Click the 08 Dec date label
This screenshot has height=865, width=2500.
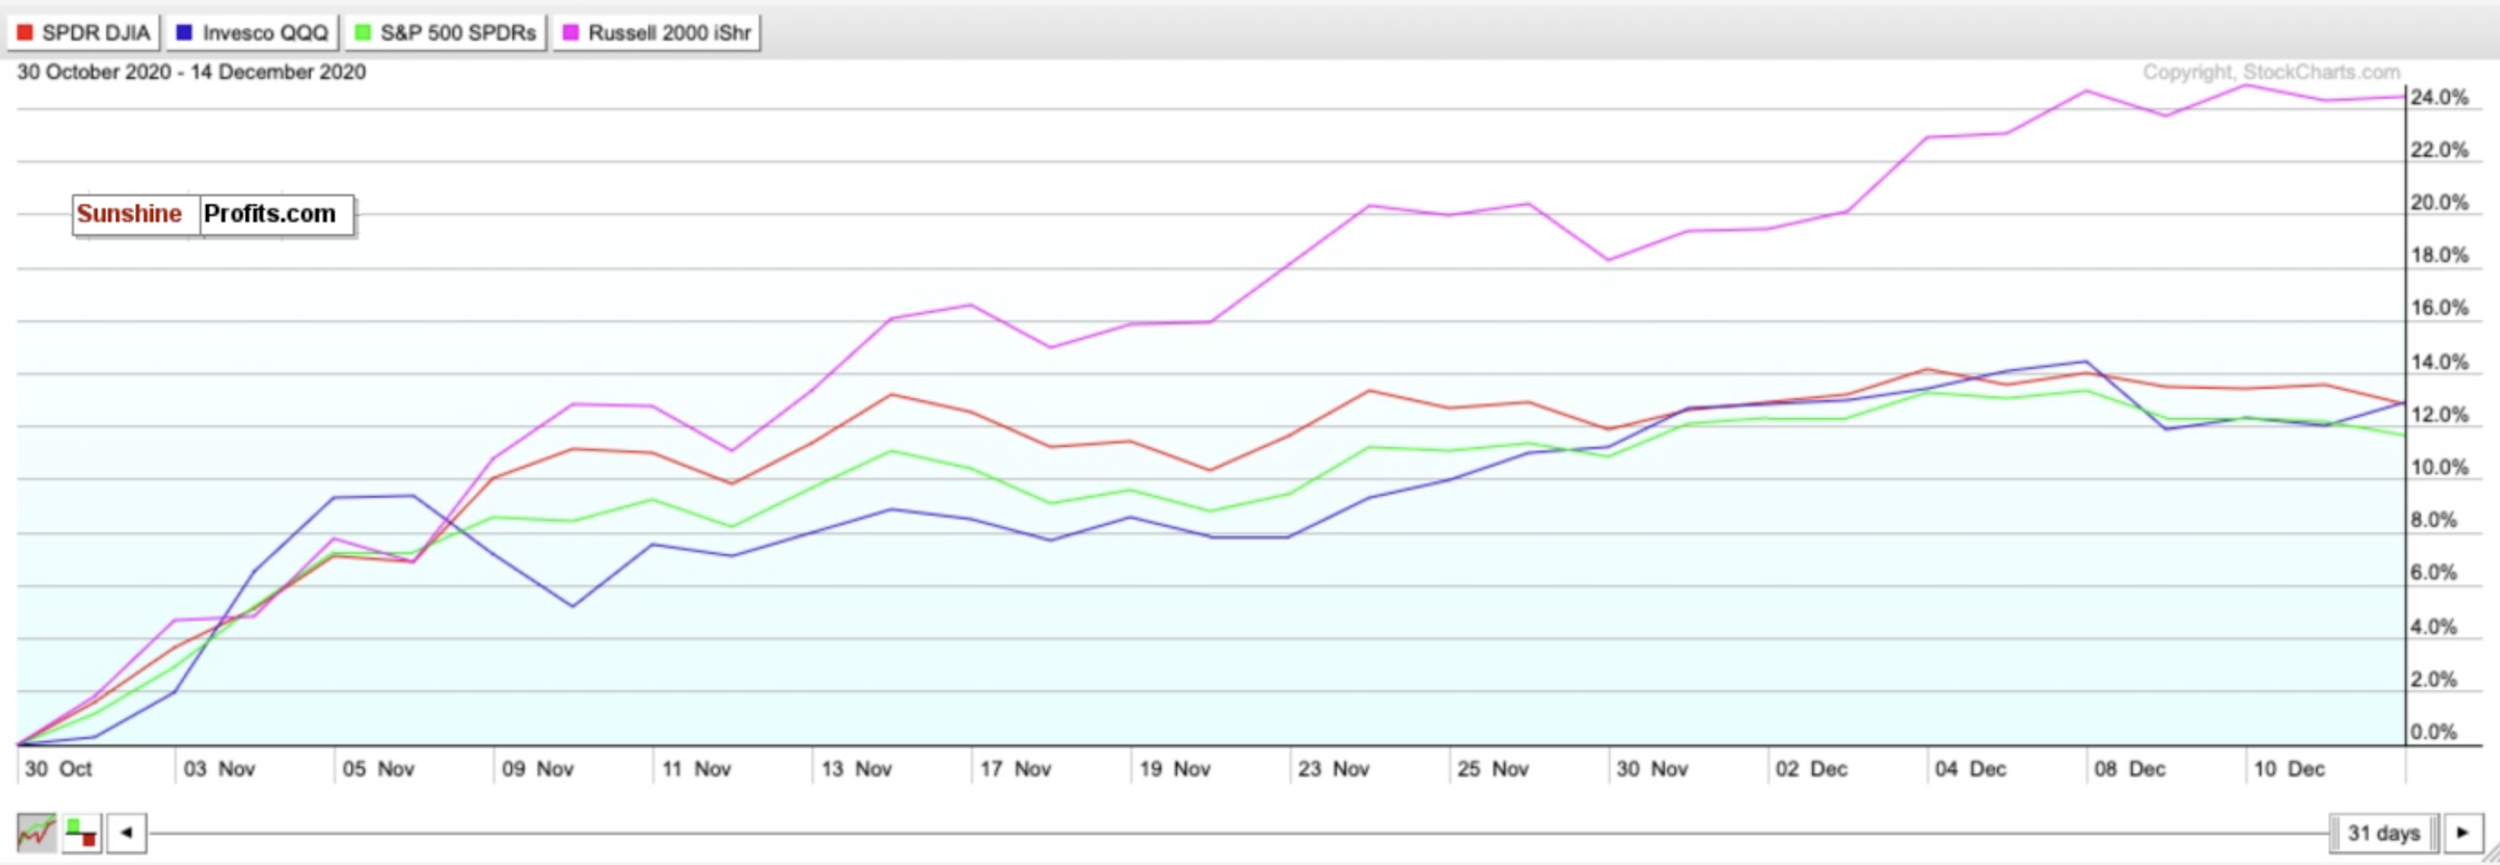2129,769
